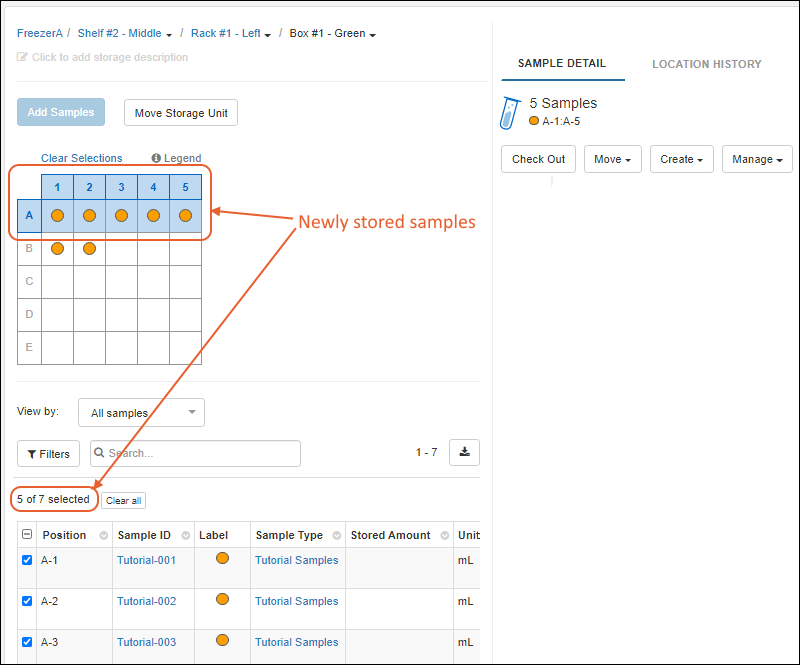Click the orange sample dot in cell B-1
800x665 pixels.
pyautogui.click(x=57, y=248)
